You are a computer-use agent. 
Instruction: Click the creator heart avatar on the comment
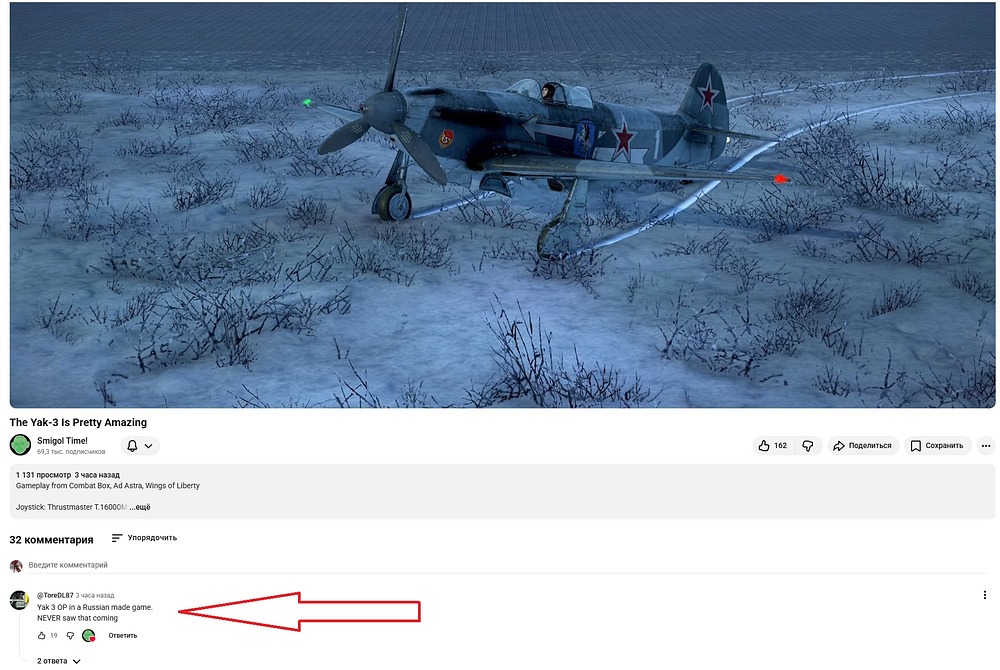pos(89,636)
